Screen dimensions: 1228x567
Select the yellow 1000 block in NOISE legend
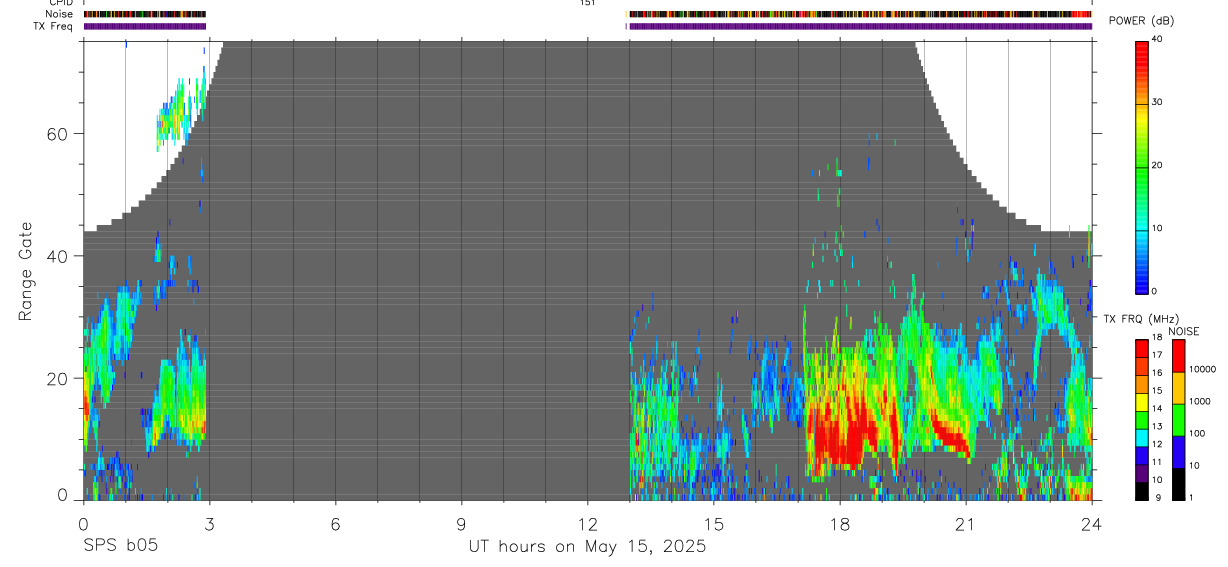[1178, 388]
